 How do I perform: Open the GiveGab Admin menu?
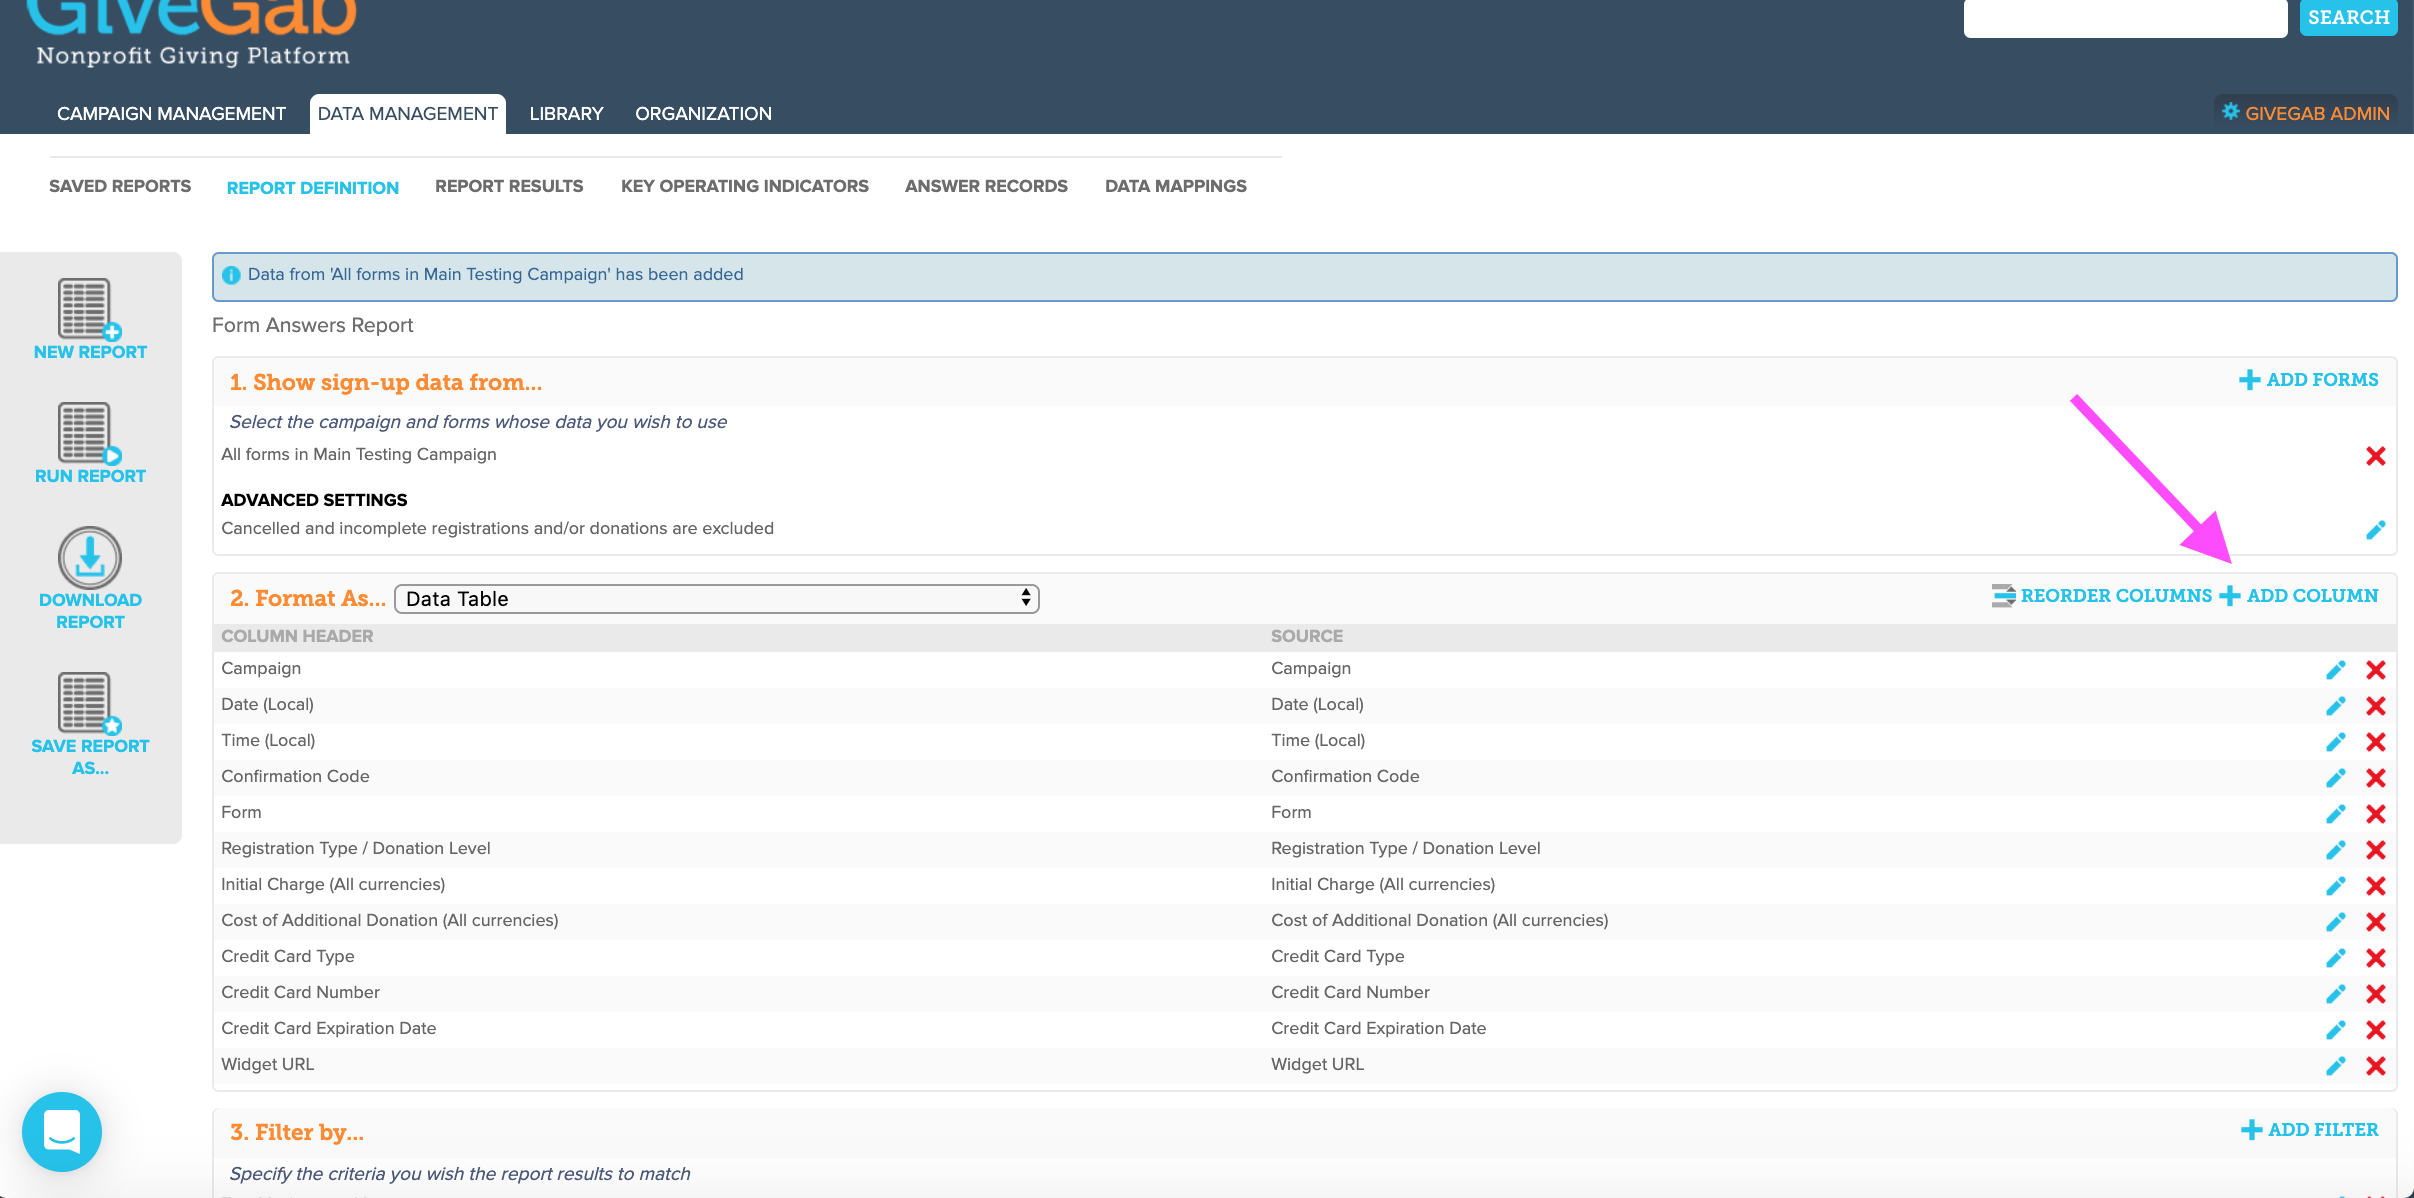(x=2306, y=113)
